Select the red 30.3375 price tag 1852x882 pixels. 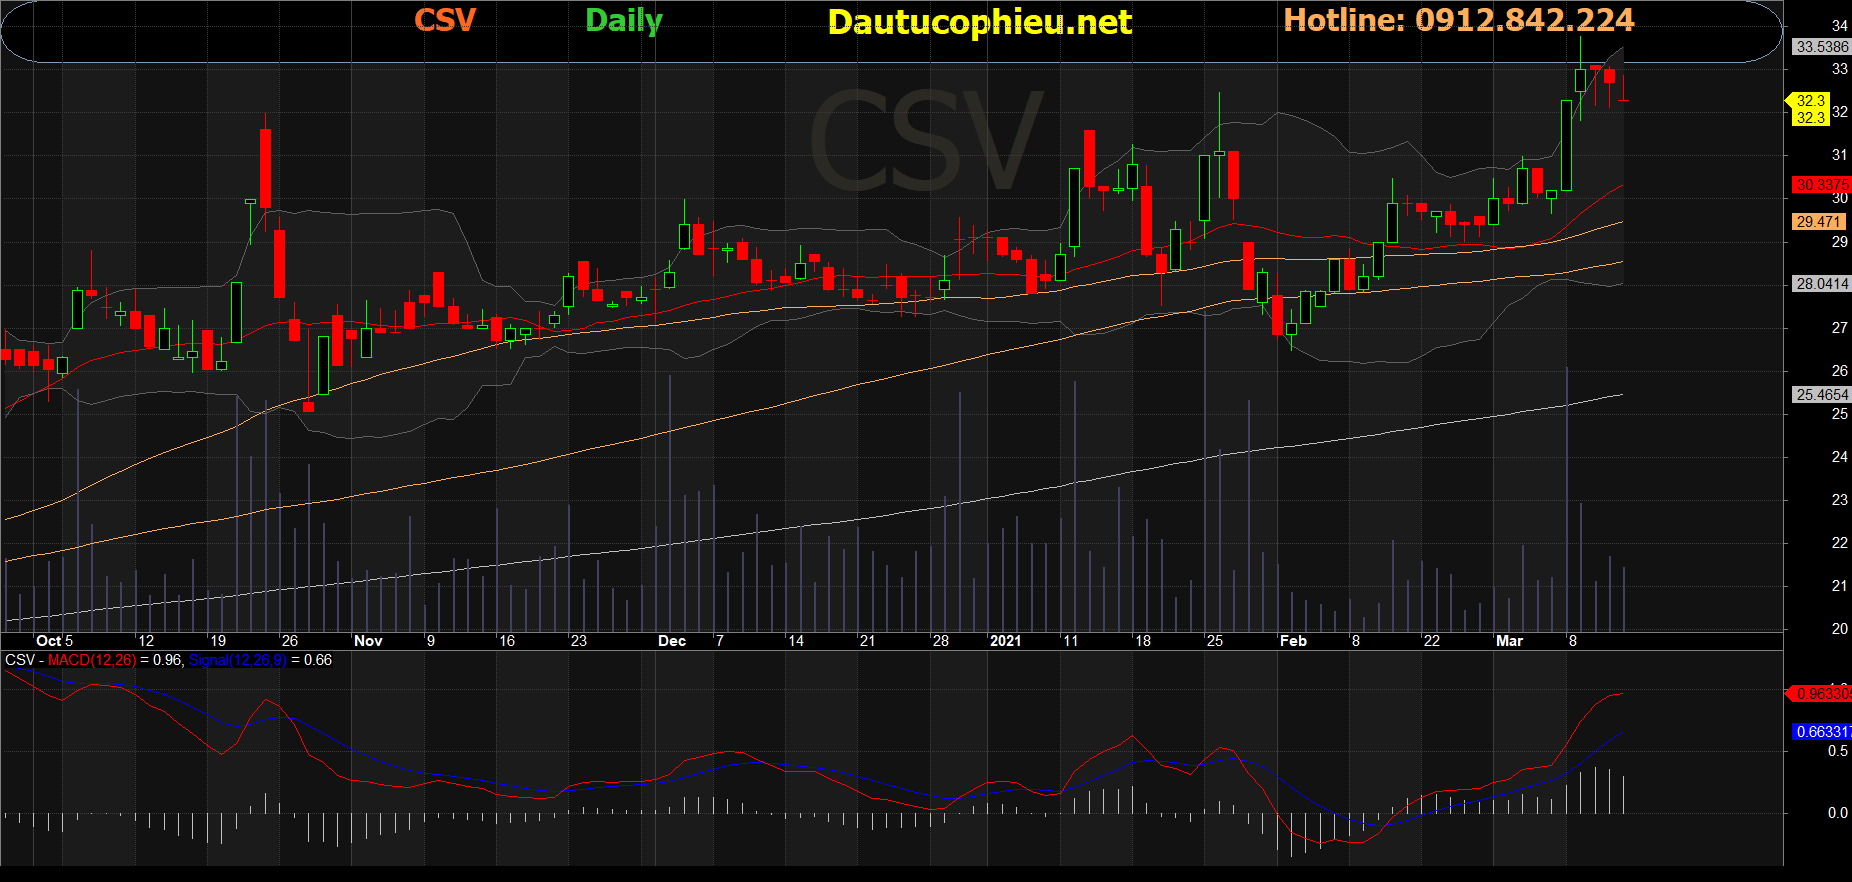[1821, 185]
